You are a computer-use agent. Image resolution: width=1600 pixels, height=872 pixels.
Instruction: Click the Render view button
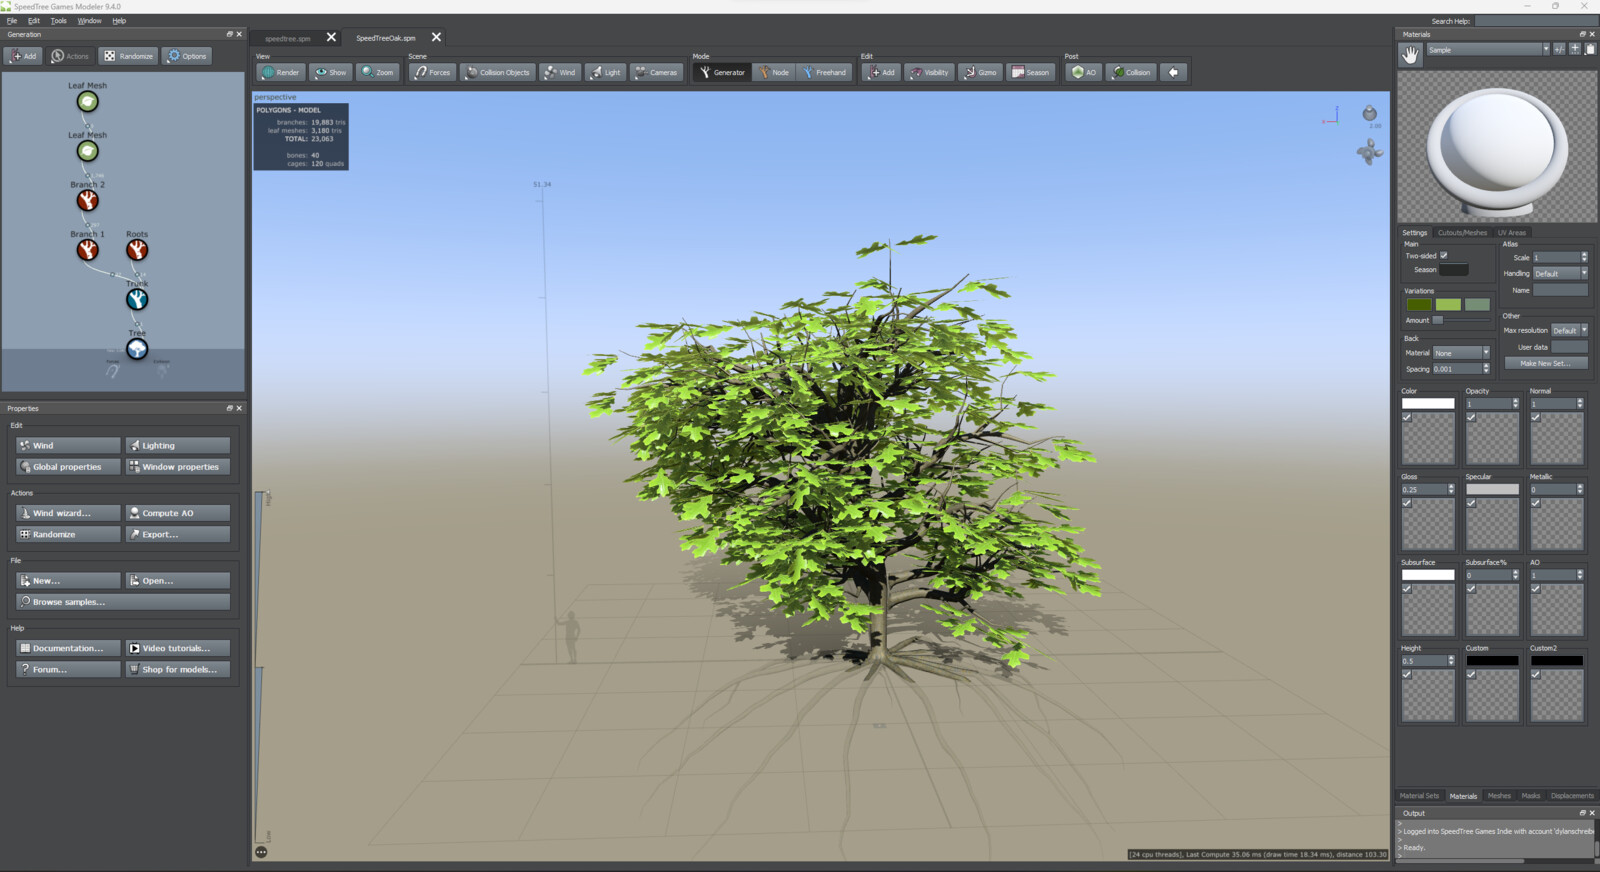[x=281, y=72]
